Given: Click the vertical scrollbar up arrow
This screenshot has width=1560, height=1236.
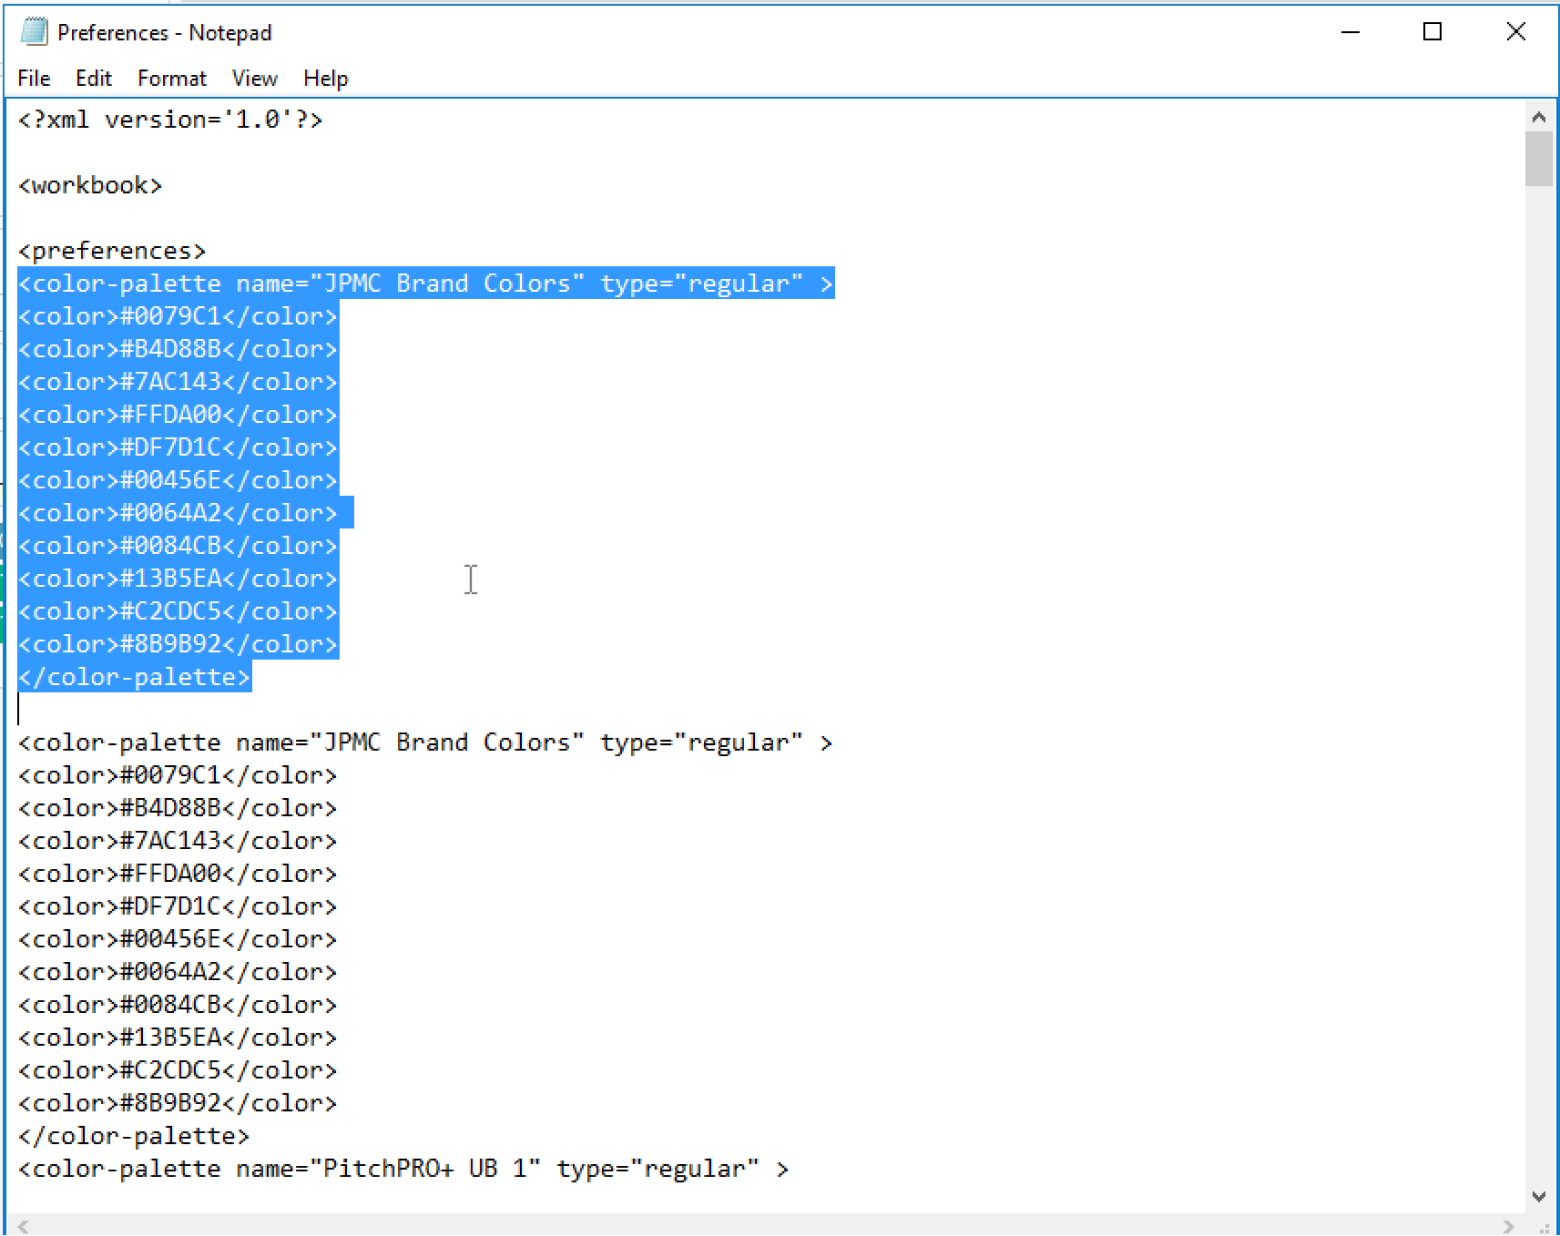Looking at the screenshot, I should point(1539,115).
